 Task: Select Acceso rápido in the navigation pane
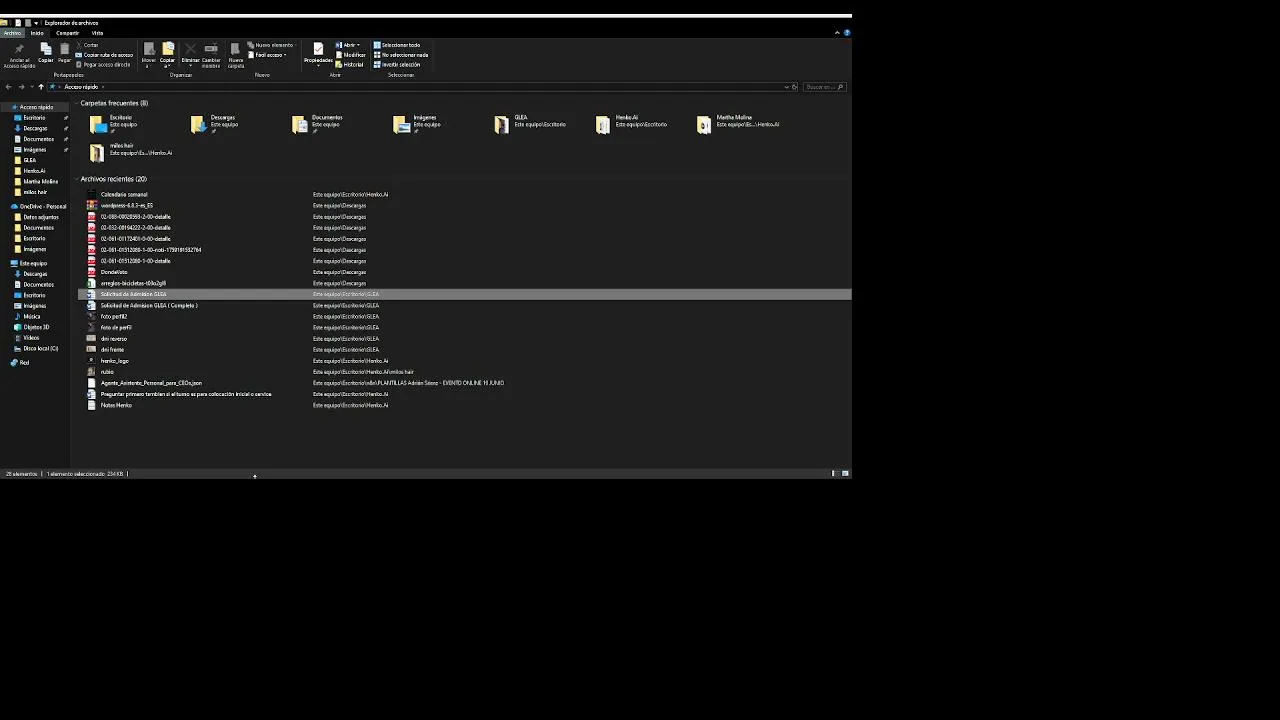point(36,107)
